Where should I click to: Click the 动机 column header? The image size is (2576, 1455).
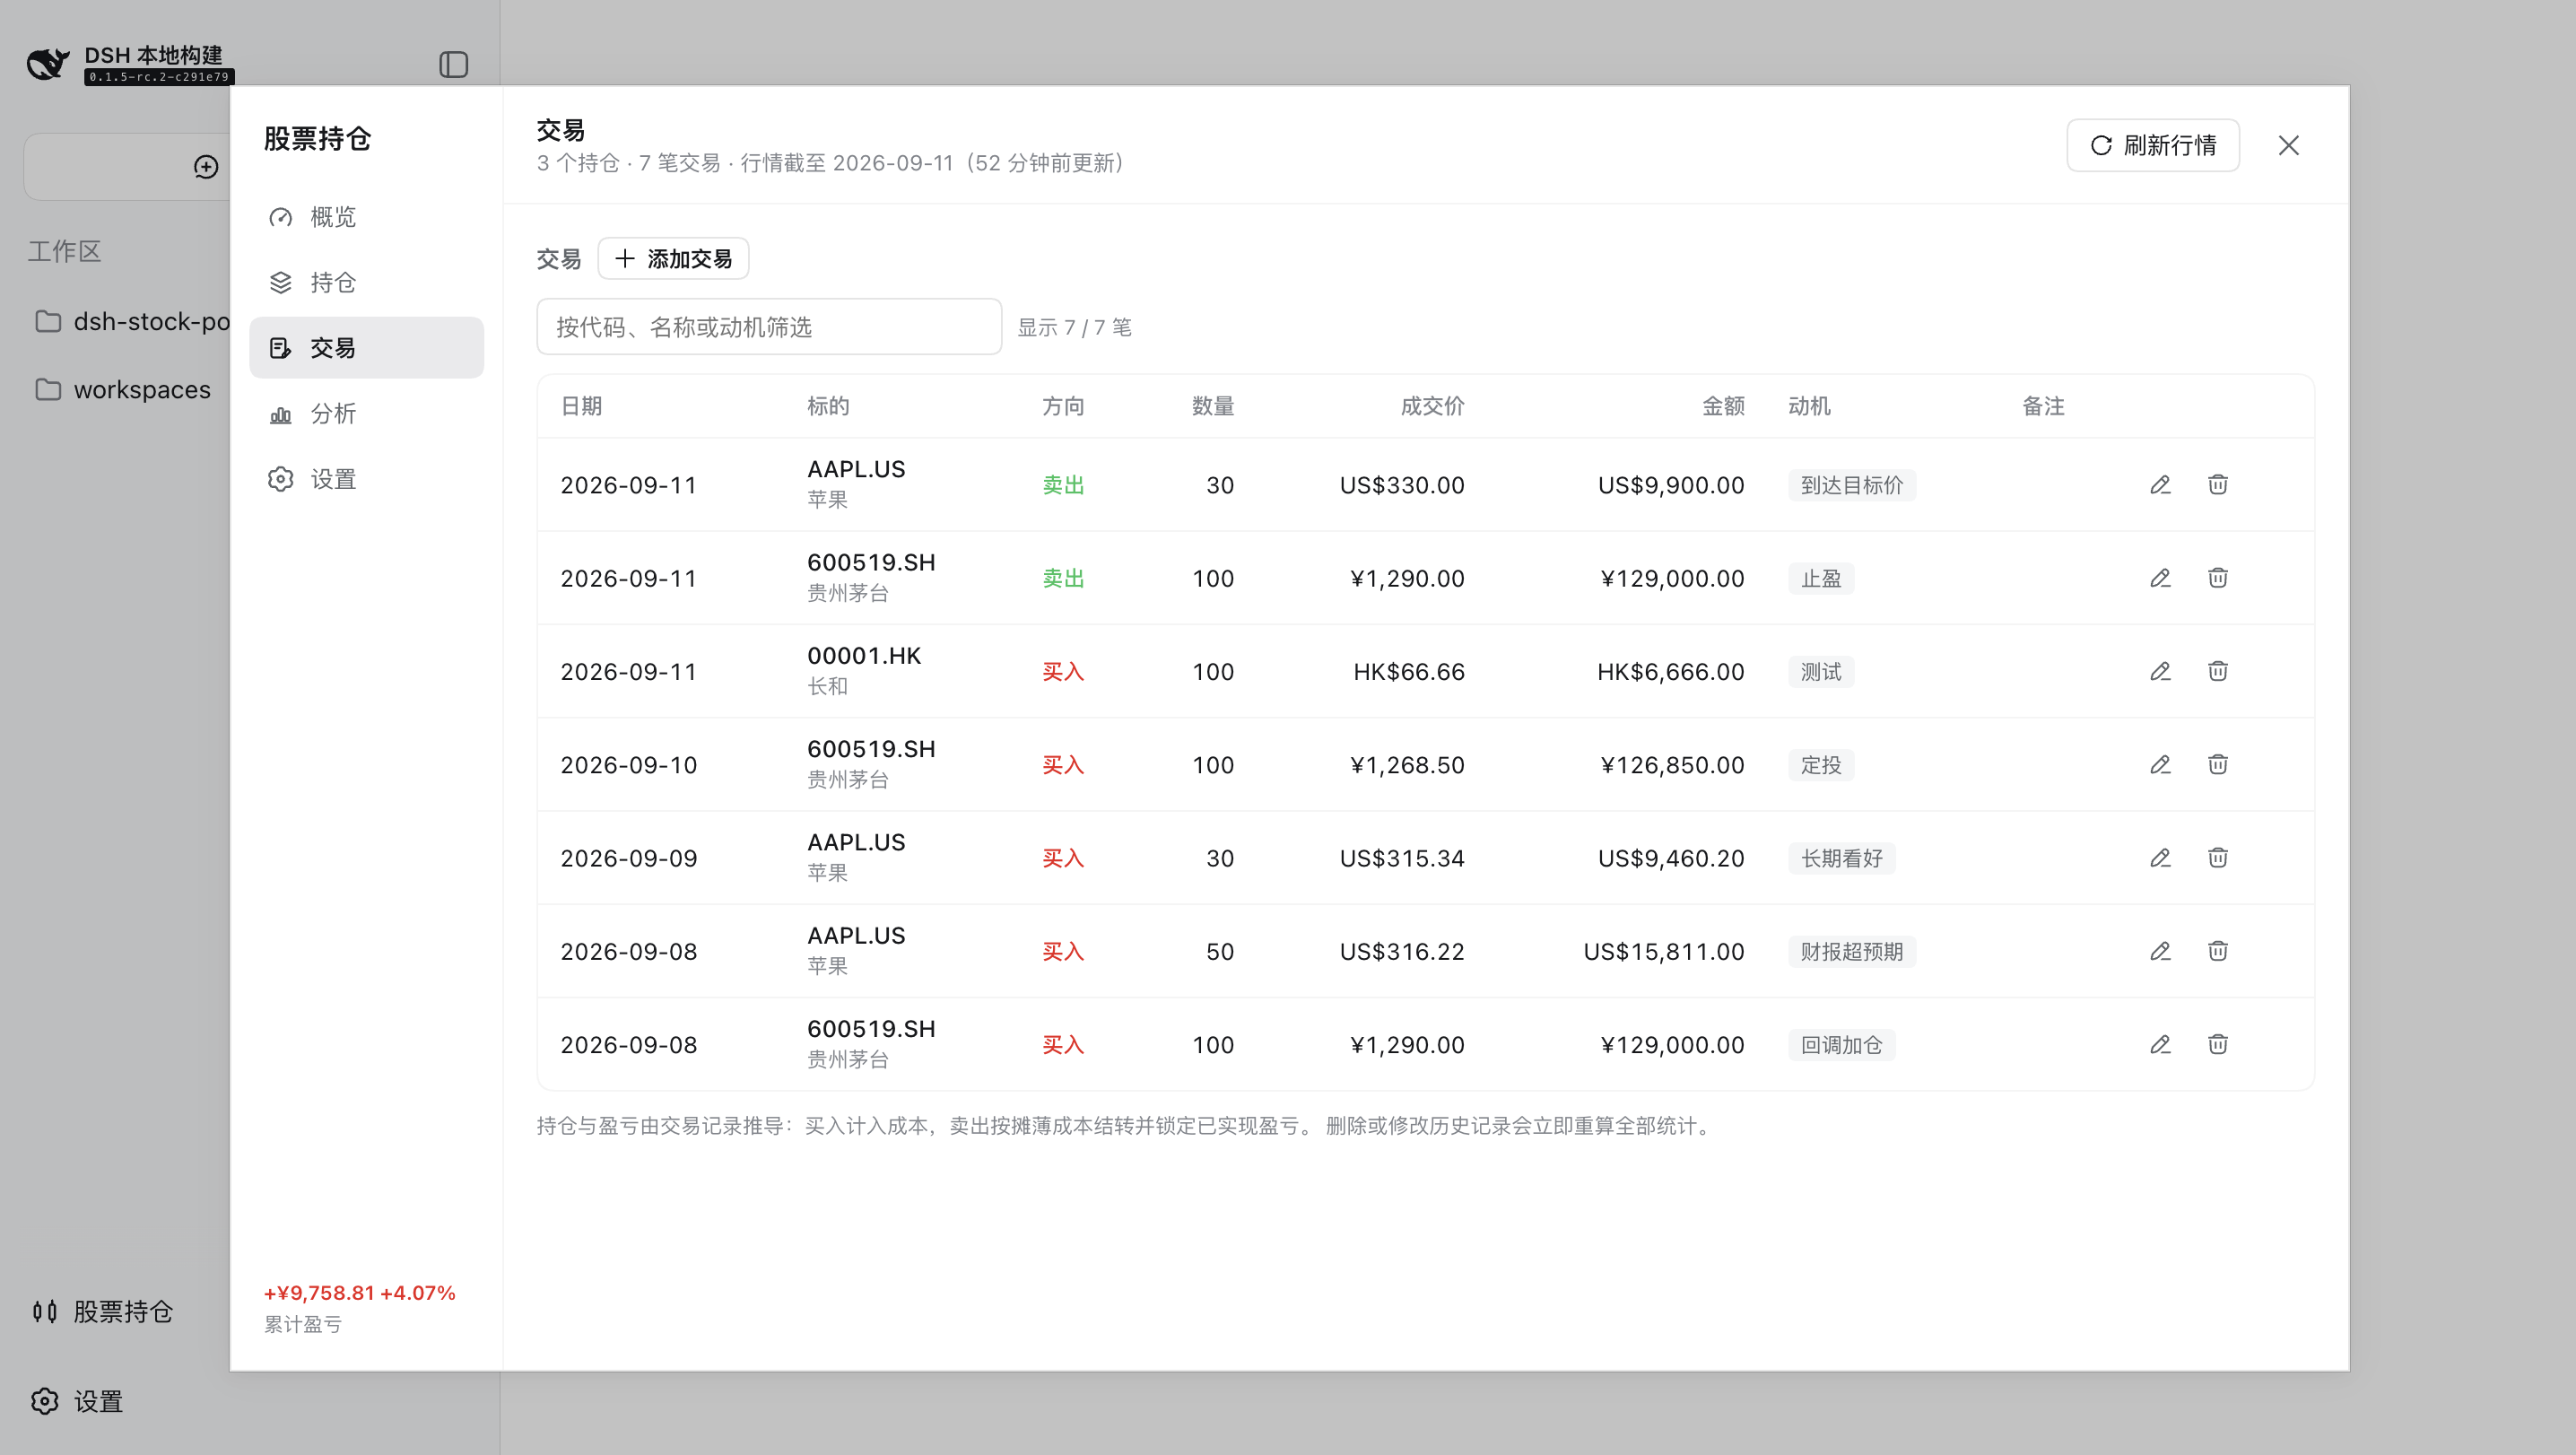coord(1809,406)
